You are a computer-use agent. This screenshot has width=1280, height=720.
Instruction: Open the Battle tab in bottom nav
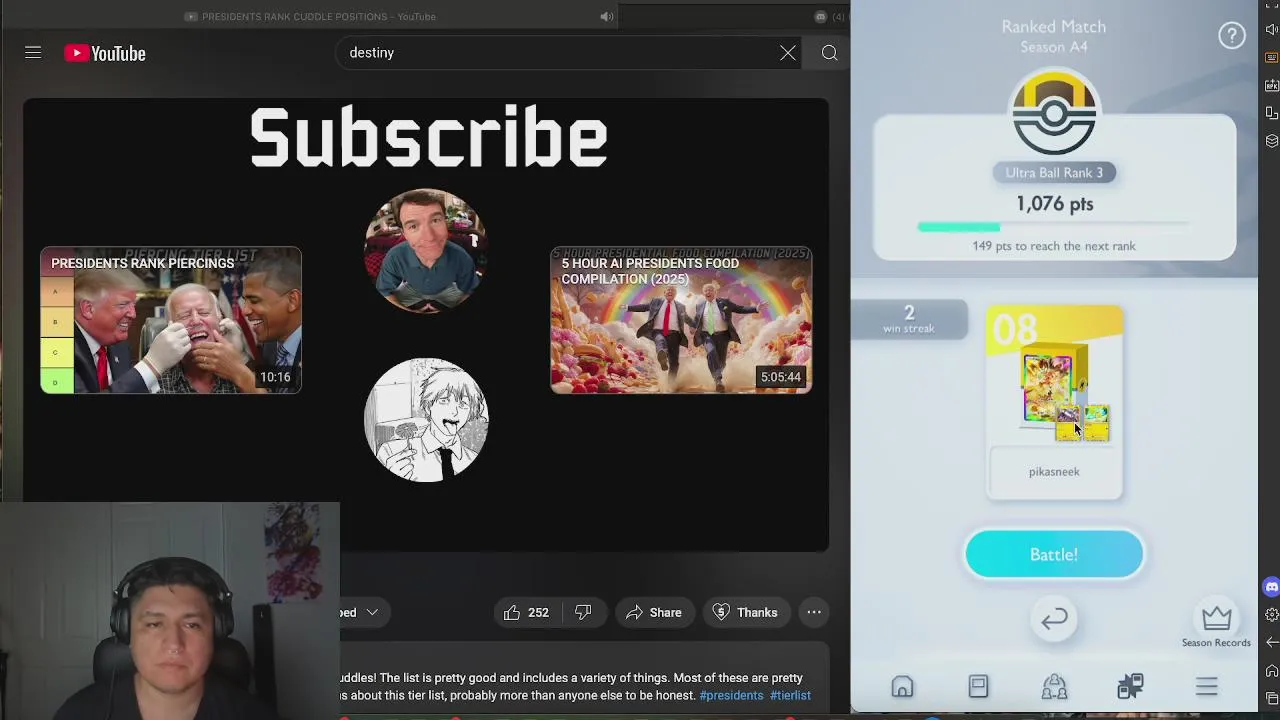tap(1130, 686)
